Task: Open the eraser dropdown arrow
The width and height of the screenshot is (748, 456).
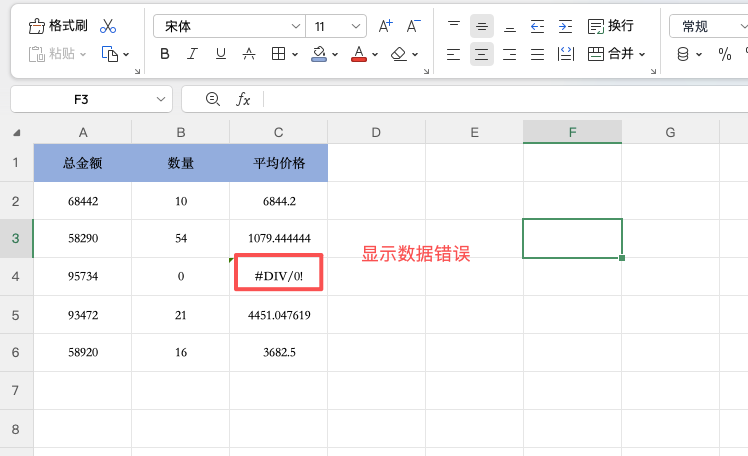Action: click(415, 54)
